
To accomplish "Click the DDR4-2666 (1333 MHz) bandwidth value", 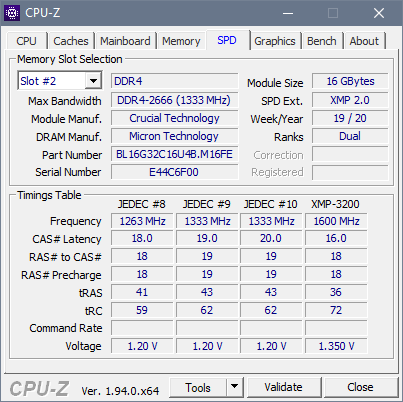I will pyautogui.click(x=175, y=100).
